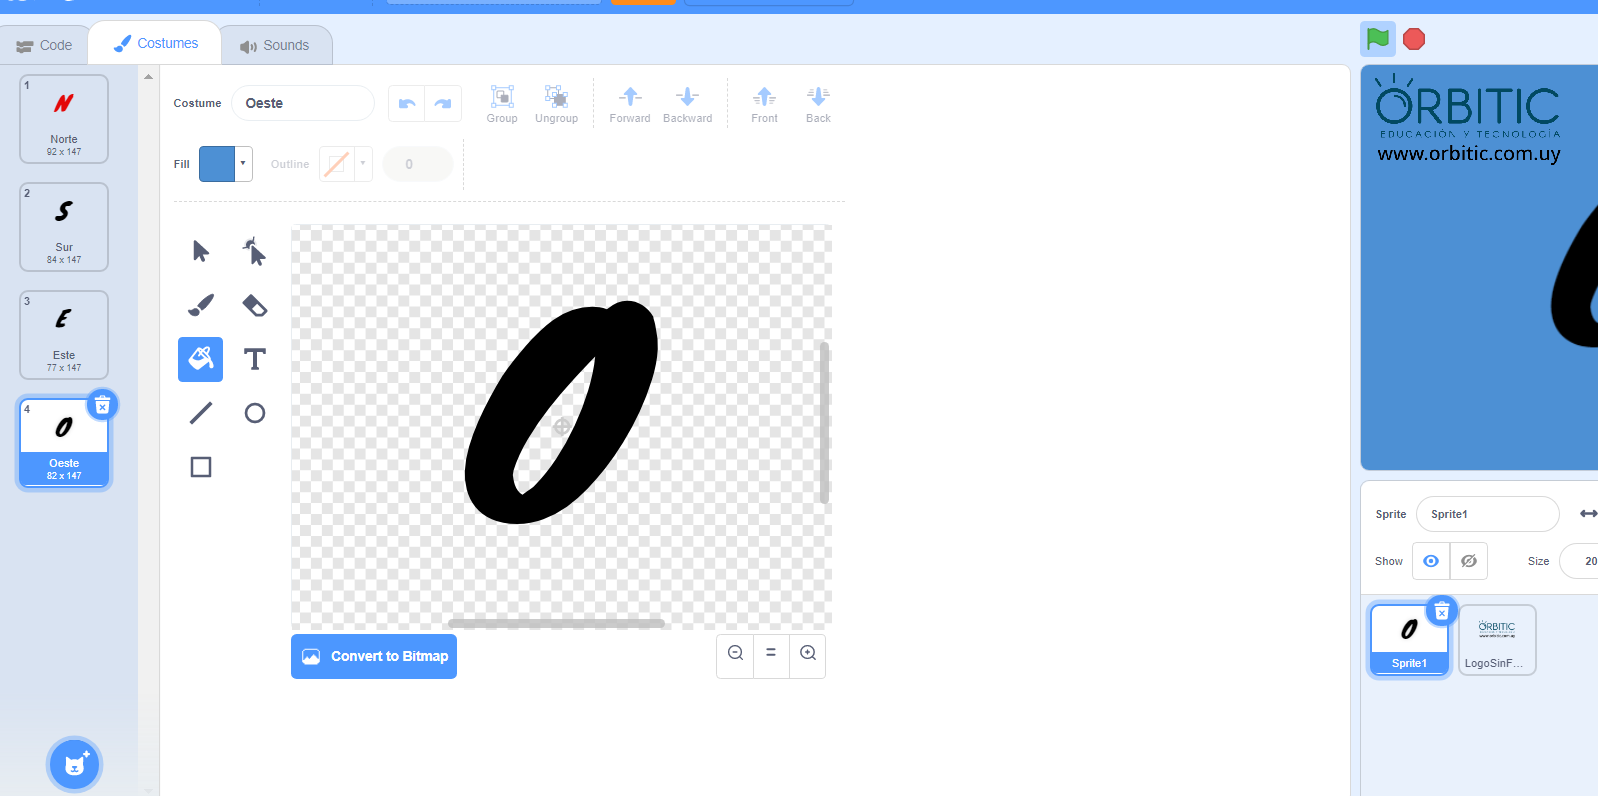The width and height of the screenshot is (1598, 796).
Task: Click the blue Fill color swatch
Action: pyautogui.click(x=217, y=164)
